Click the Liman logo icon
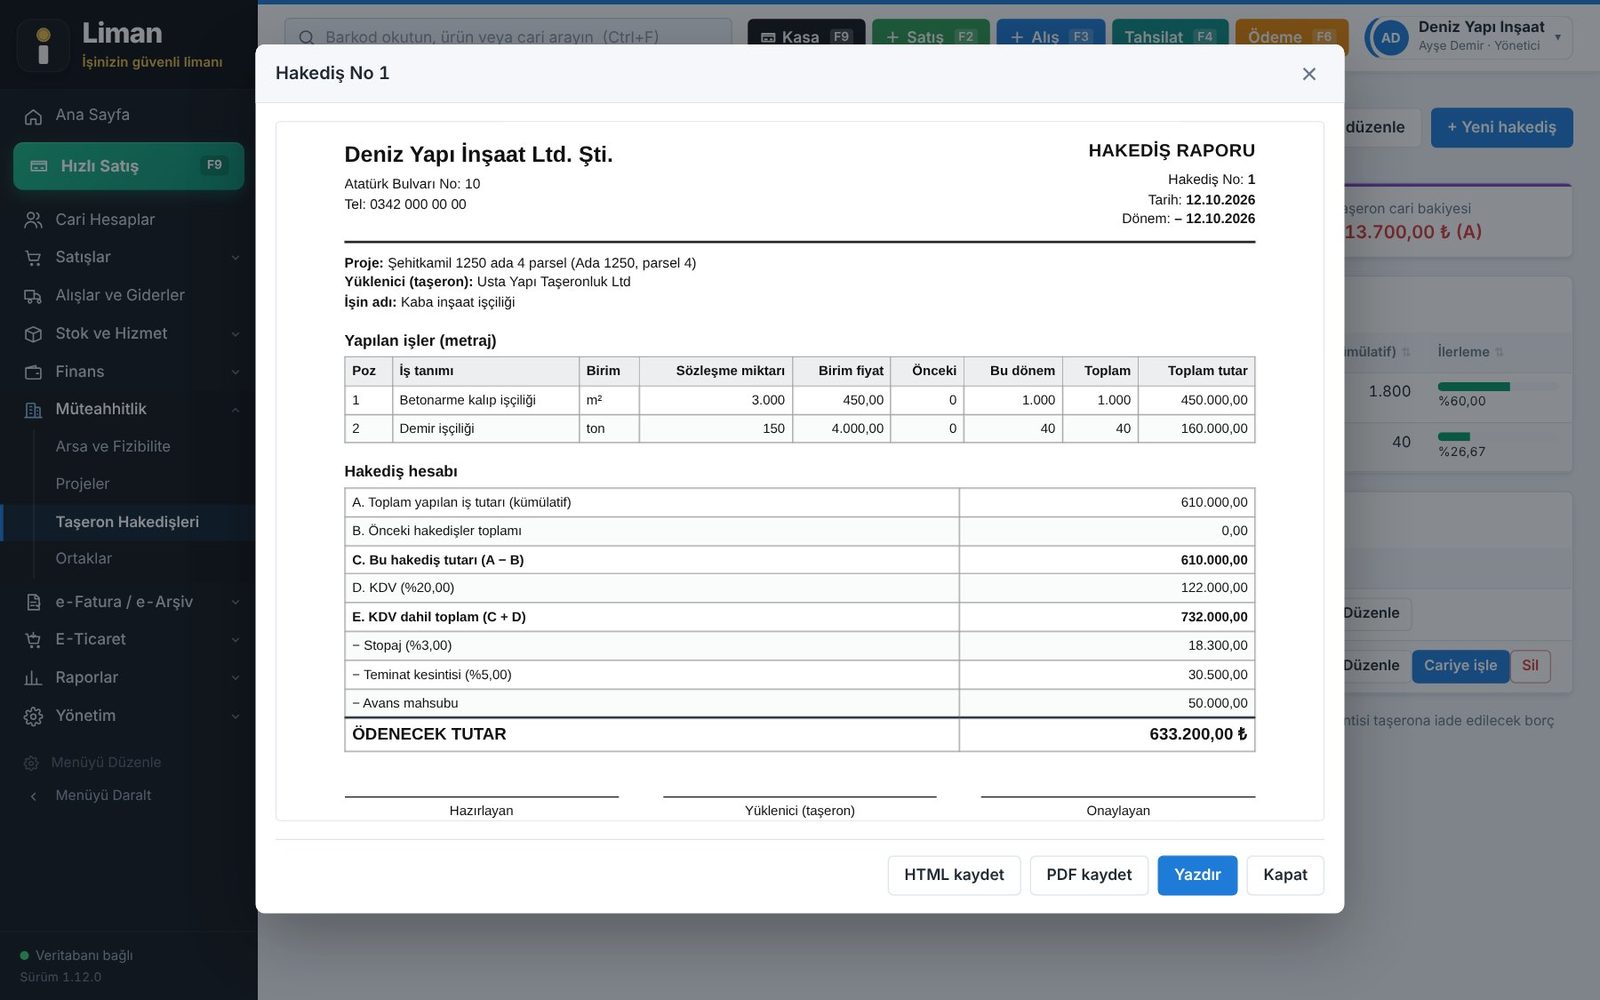Screen dimensions: 1600x1000 [43, 46]
